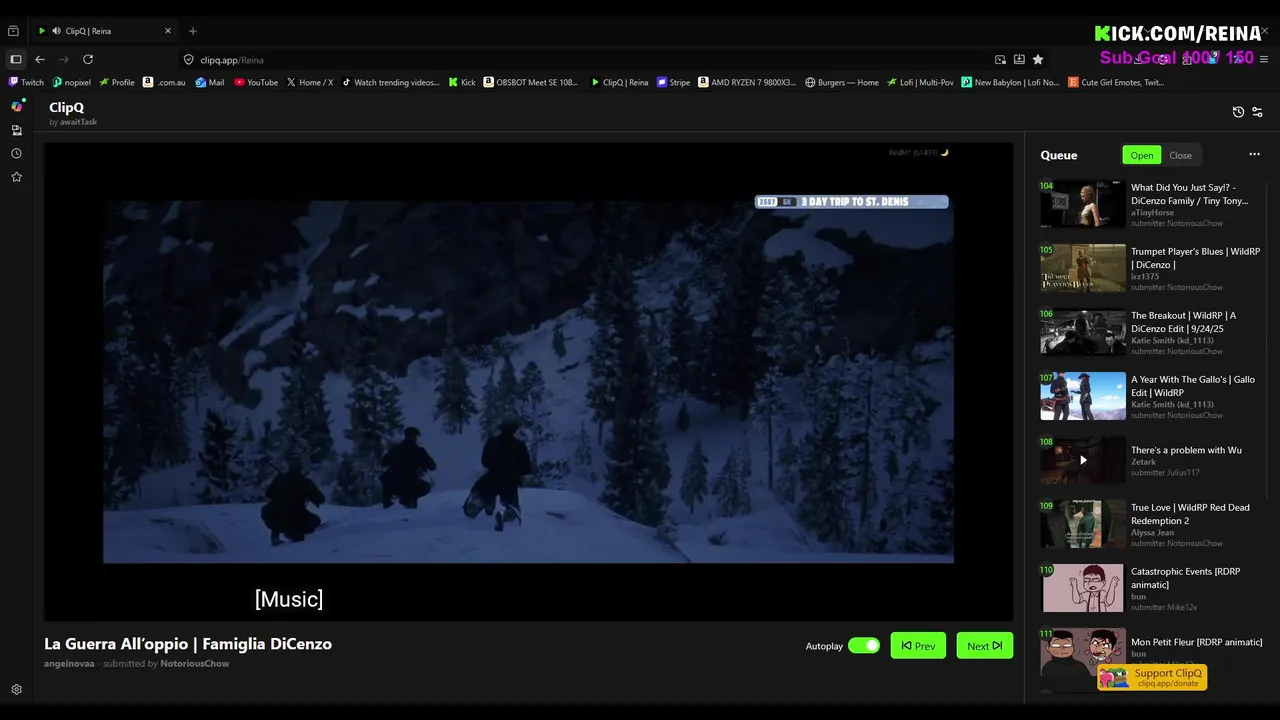Open the ClipQ | Reina bookmark

pyautogui.click(x=620, y=82)
